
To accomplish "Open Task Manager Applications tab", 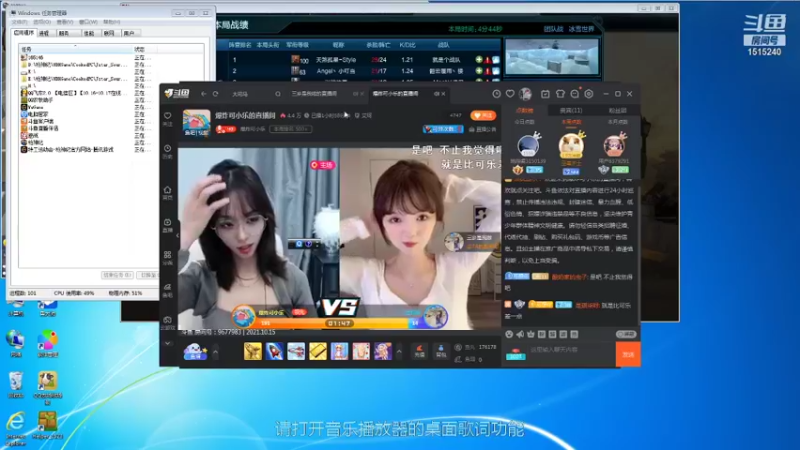I will pyautogui.click(x=24, y=33).
